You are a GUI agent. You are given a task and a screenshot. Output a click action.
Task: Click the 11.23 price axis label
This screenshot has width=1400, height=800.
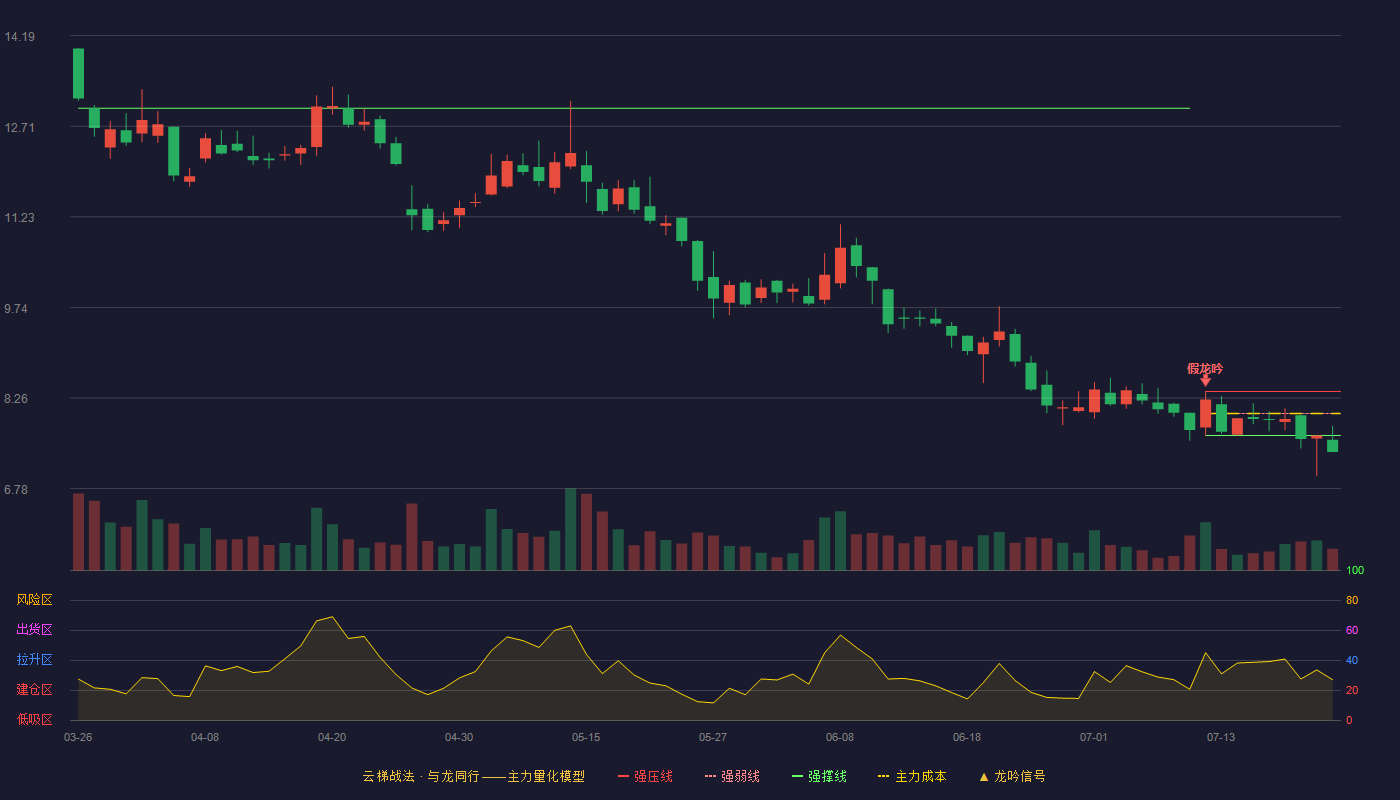pos(19,218)
